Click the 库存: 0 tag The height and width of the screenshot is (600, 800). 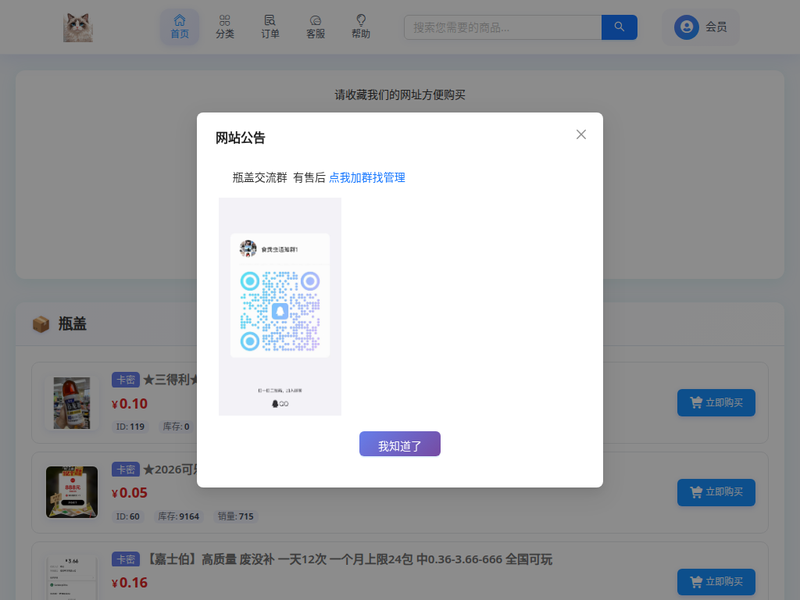click(176, 427)
